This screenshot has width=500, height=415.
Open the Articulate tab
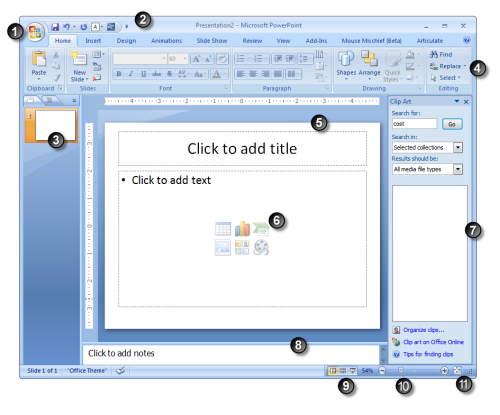(x=430, y=41)
